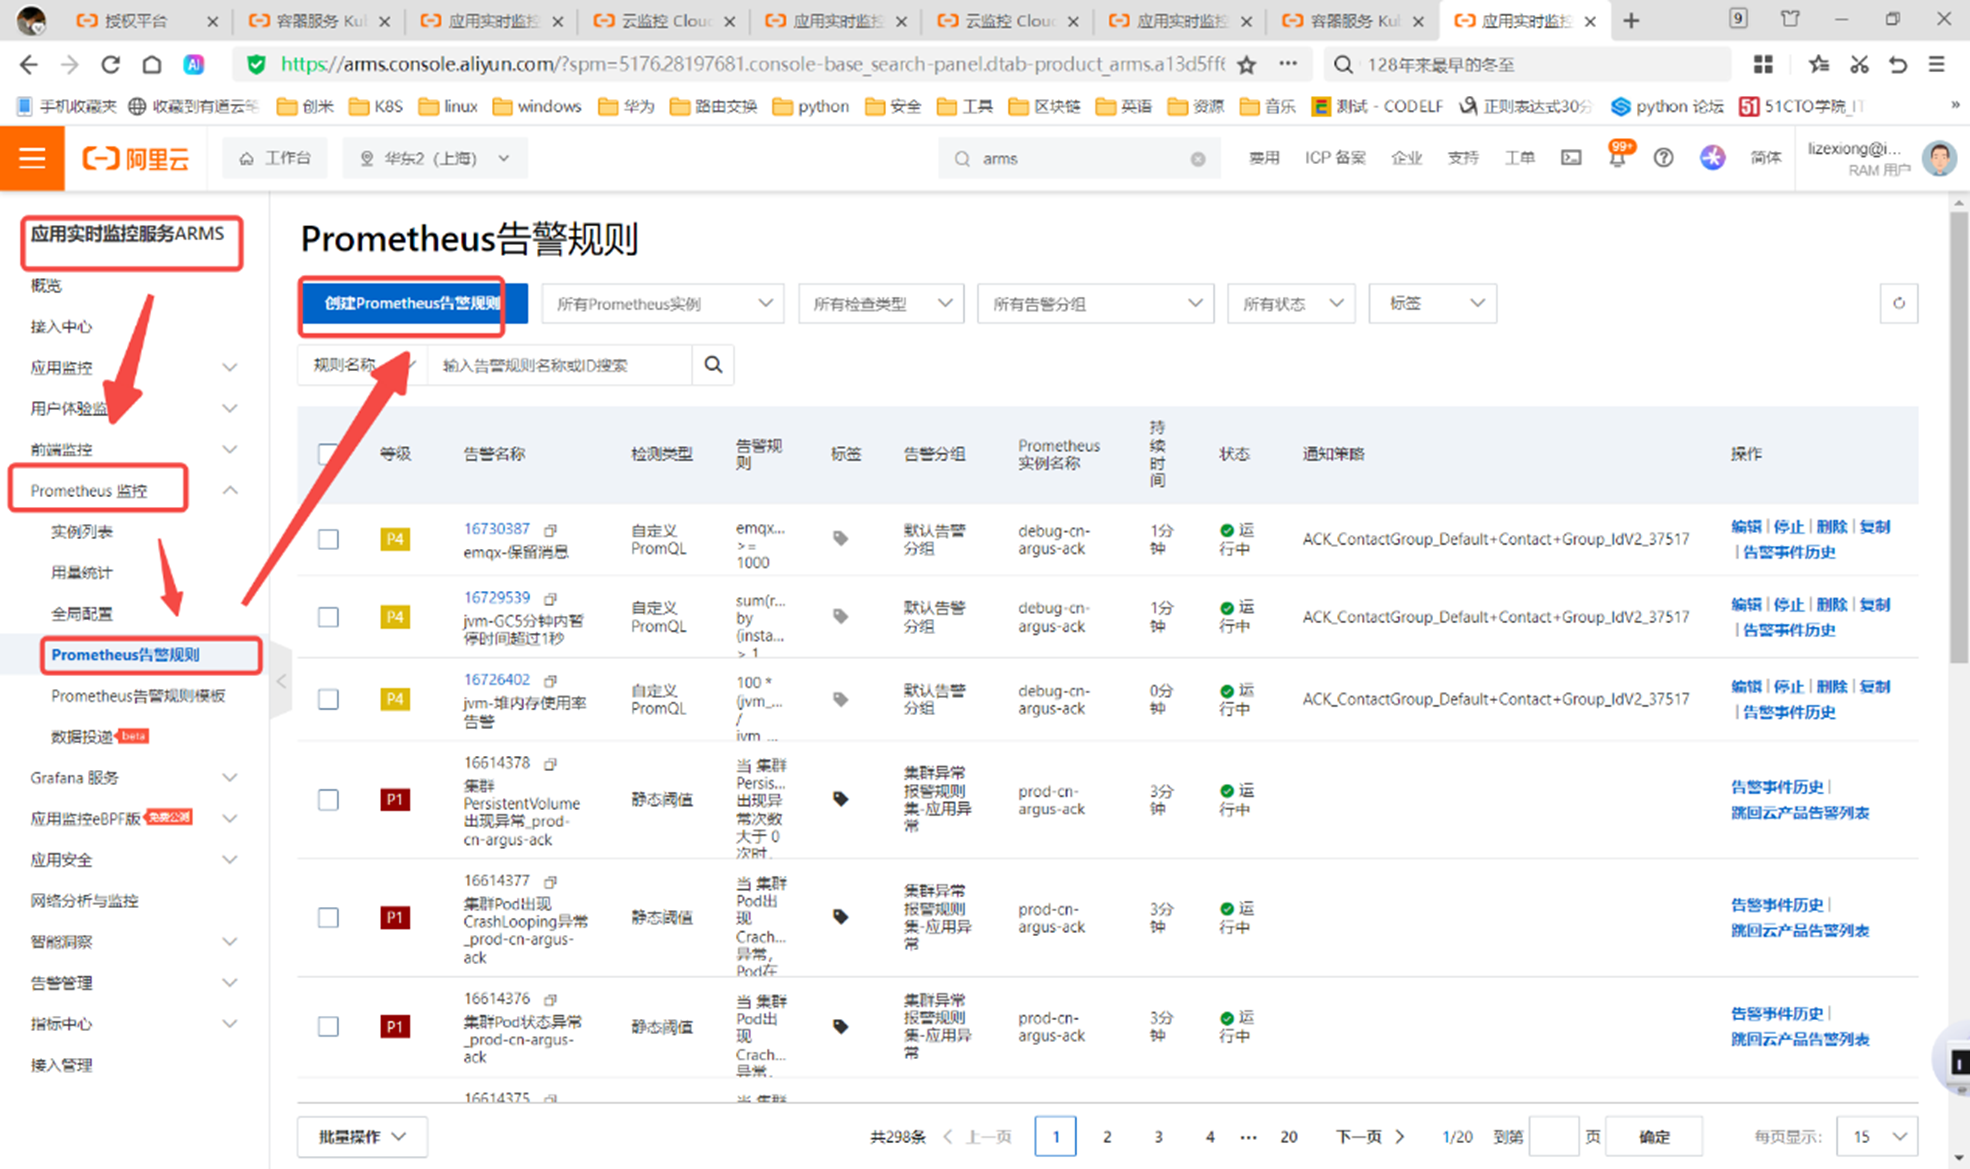Open the 所有状态 filter dropdown
The height and width of the screenshot is (1169, 1970).
[1290, 304]
